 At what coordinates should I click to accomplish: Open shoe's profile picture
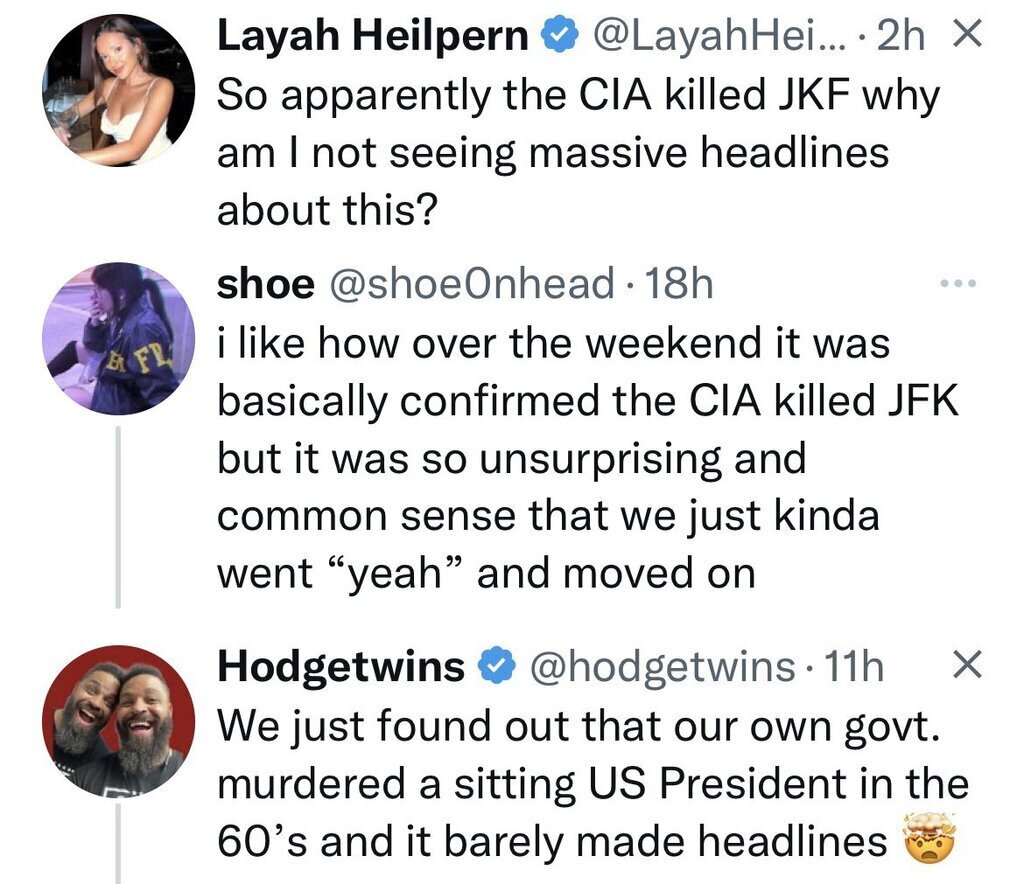pyautogui.click(x=119, y=339)
